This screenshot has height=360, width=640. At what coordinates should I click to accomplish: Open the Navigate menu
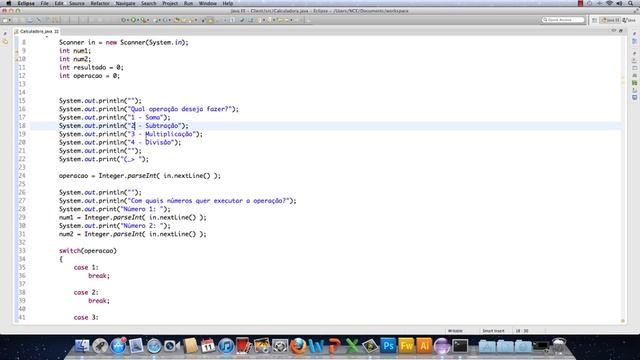(125, 3)
